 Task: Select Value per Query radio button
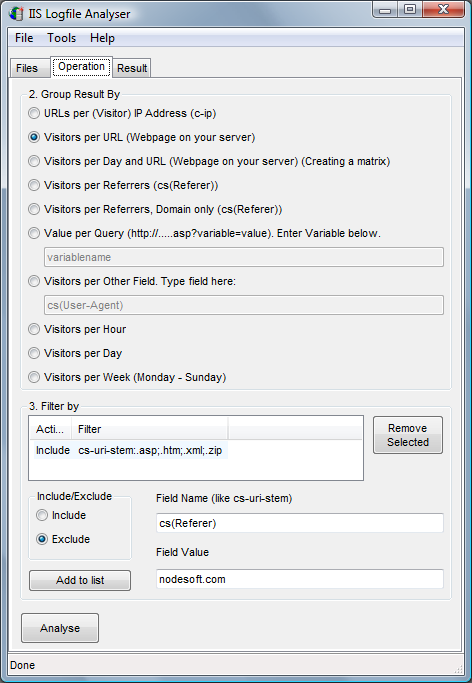34,233
